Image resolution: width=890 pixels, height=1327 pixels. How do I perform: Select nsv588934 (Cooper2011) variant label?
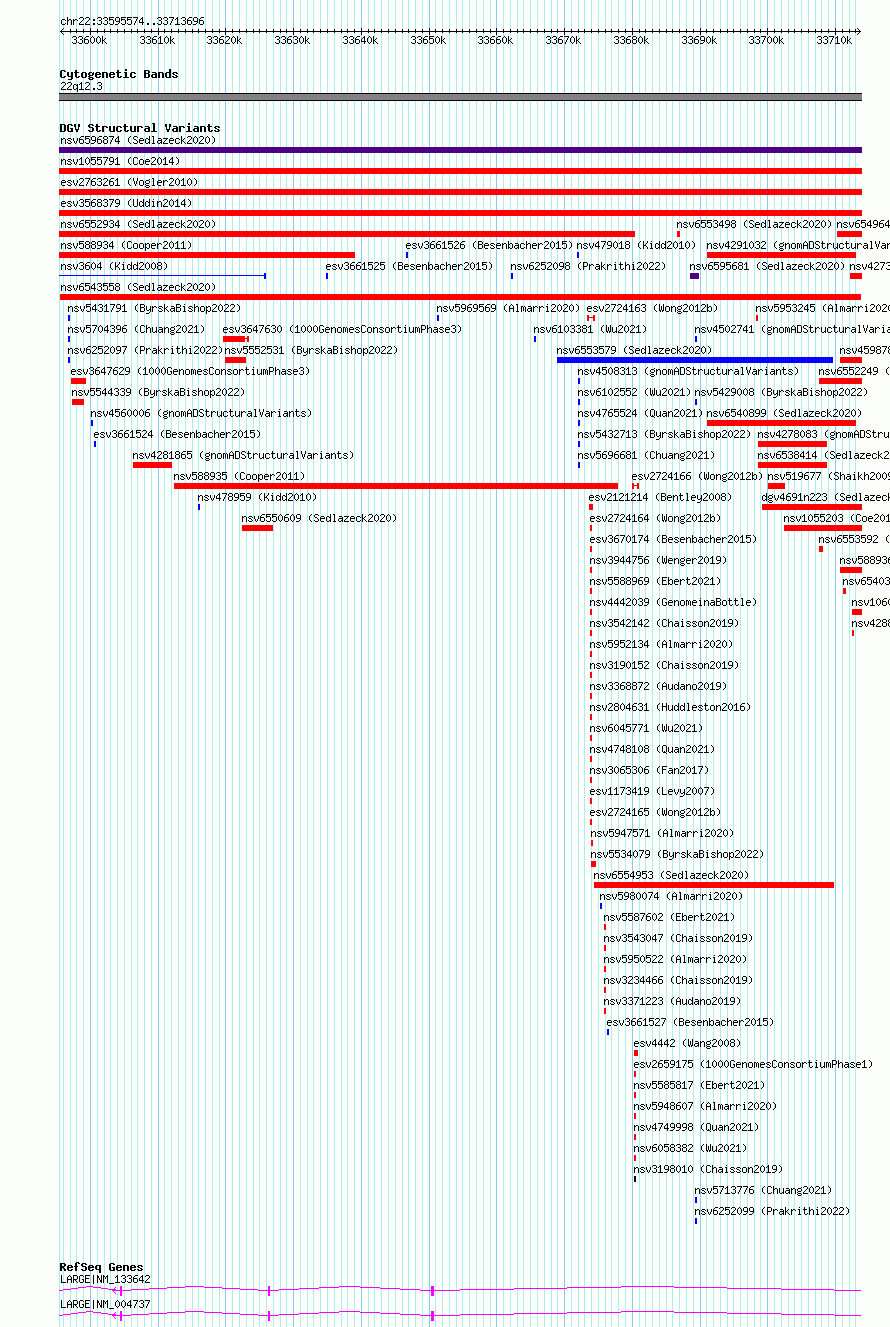click(125, 245)
